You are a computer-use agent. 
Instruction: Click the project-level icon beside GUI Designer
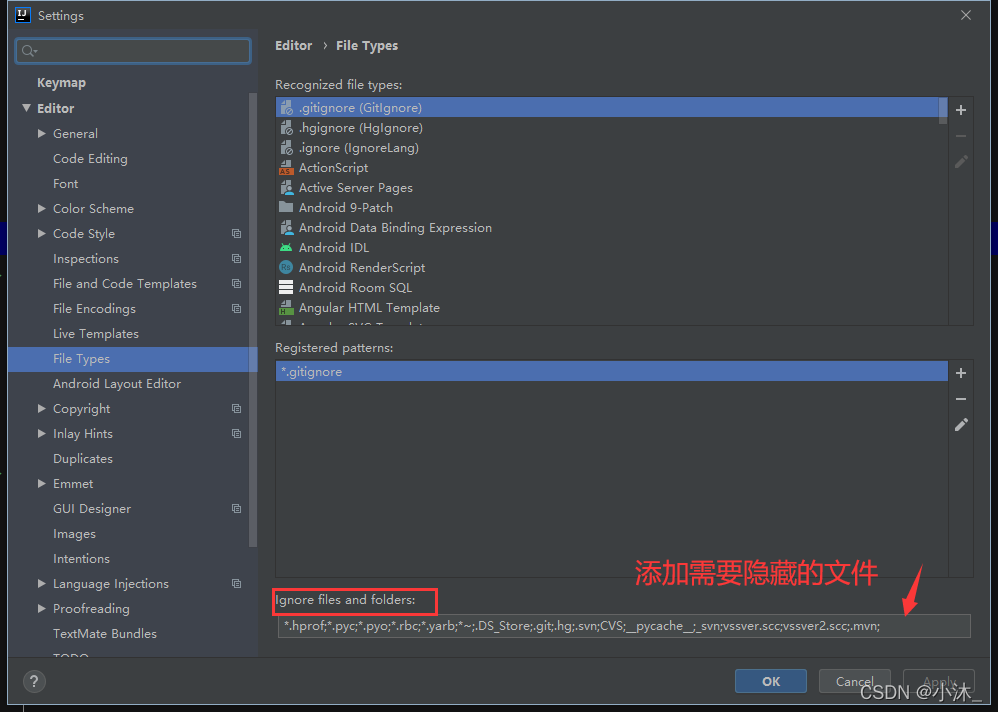pyautogui.click(x=236, y=508)
